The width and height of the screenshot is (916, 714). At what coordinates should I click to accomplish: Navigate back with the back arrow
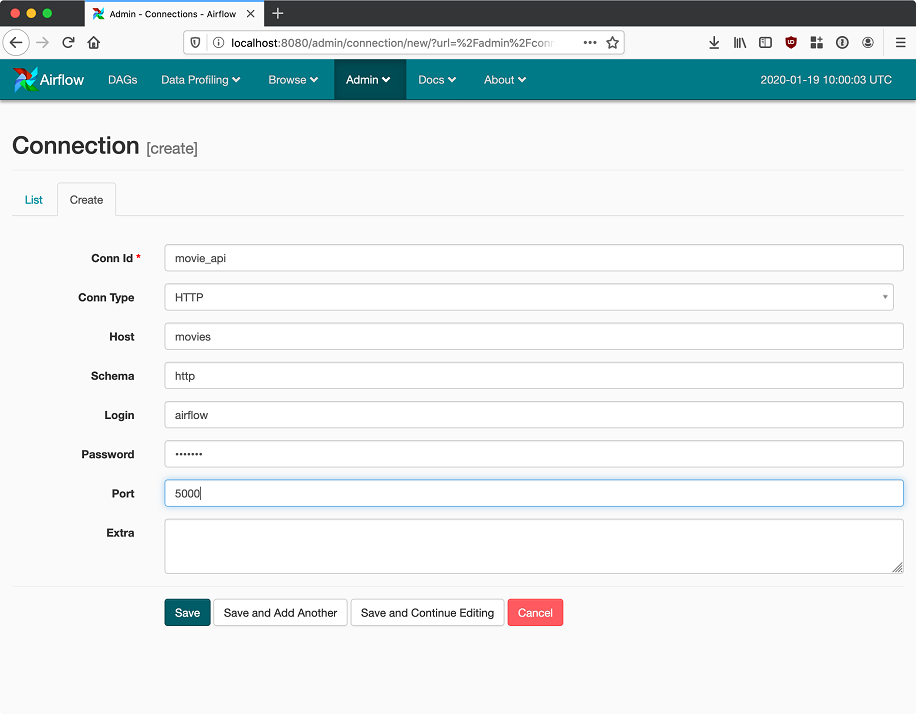(16, 43)
